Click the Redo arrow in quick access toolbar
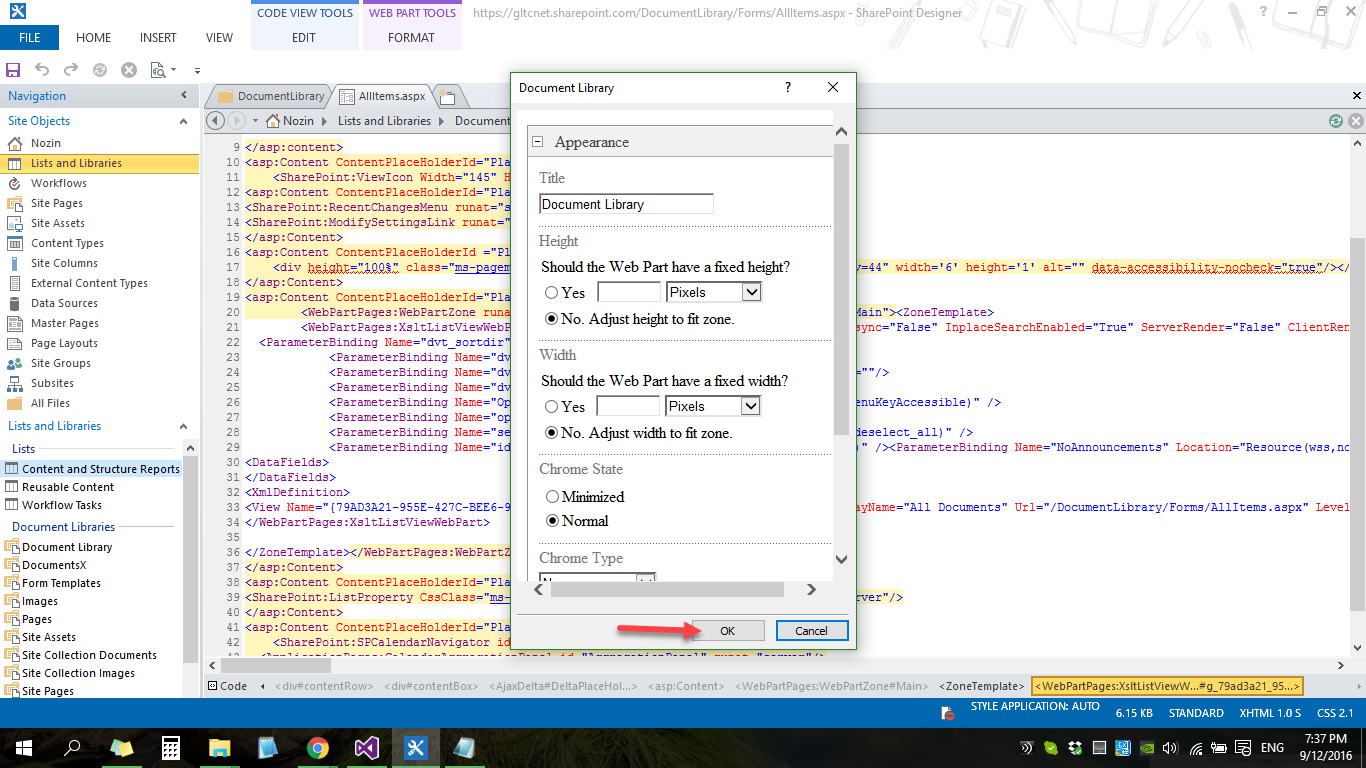 [71, 70]
